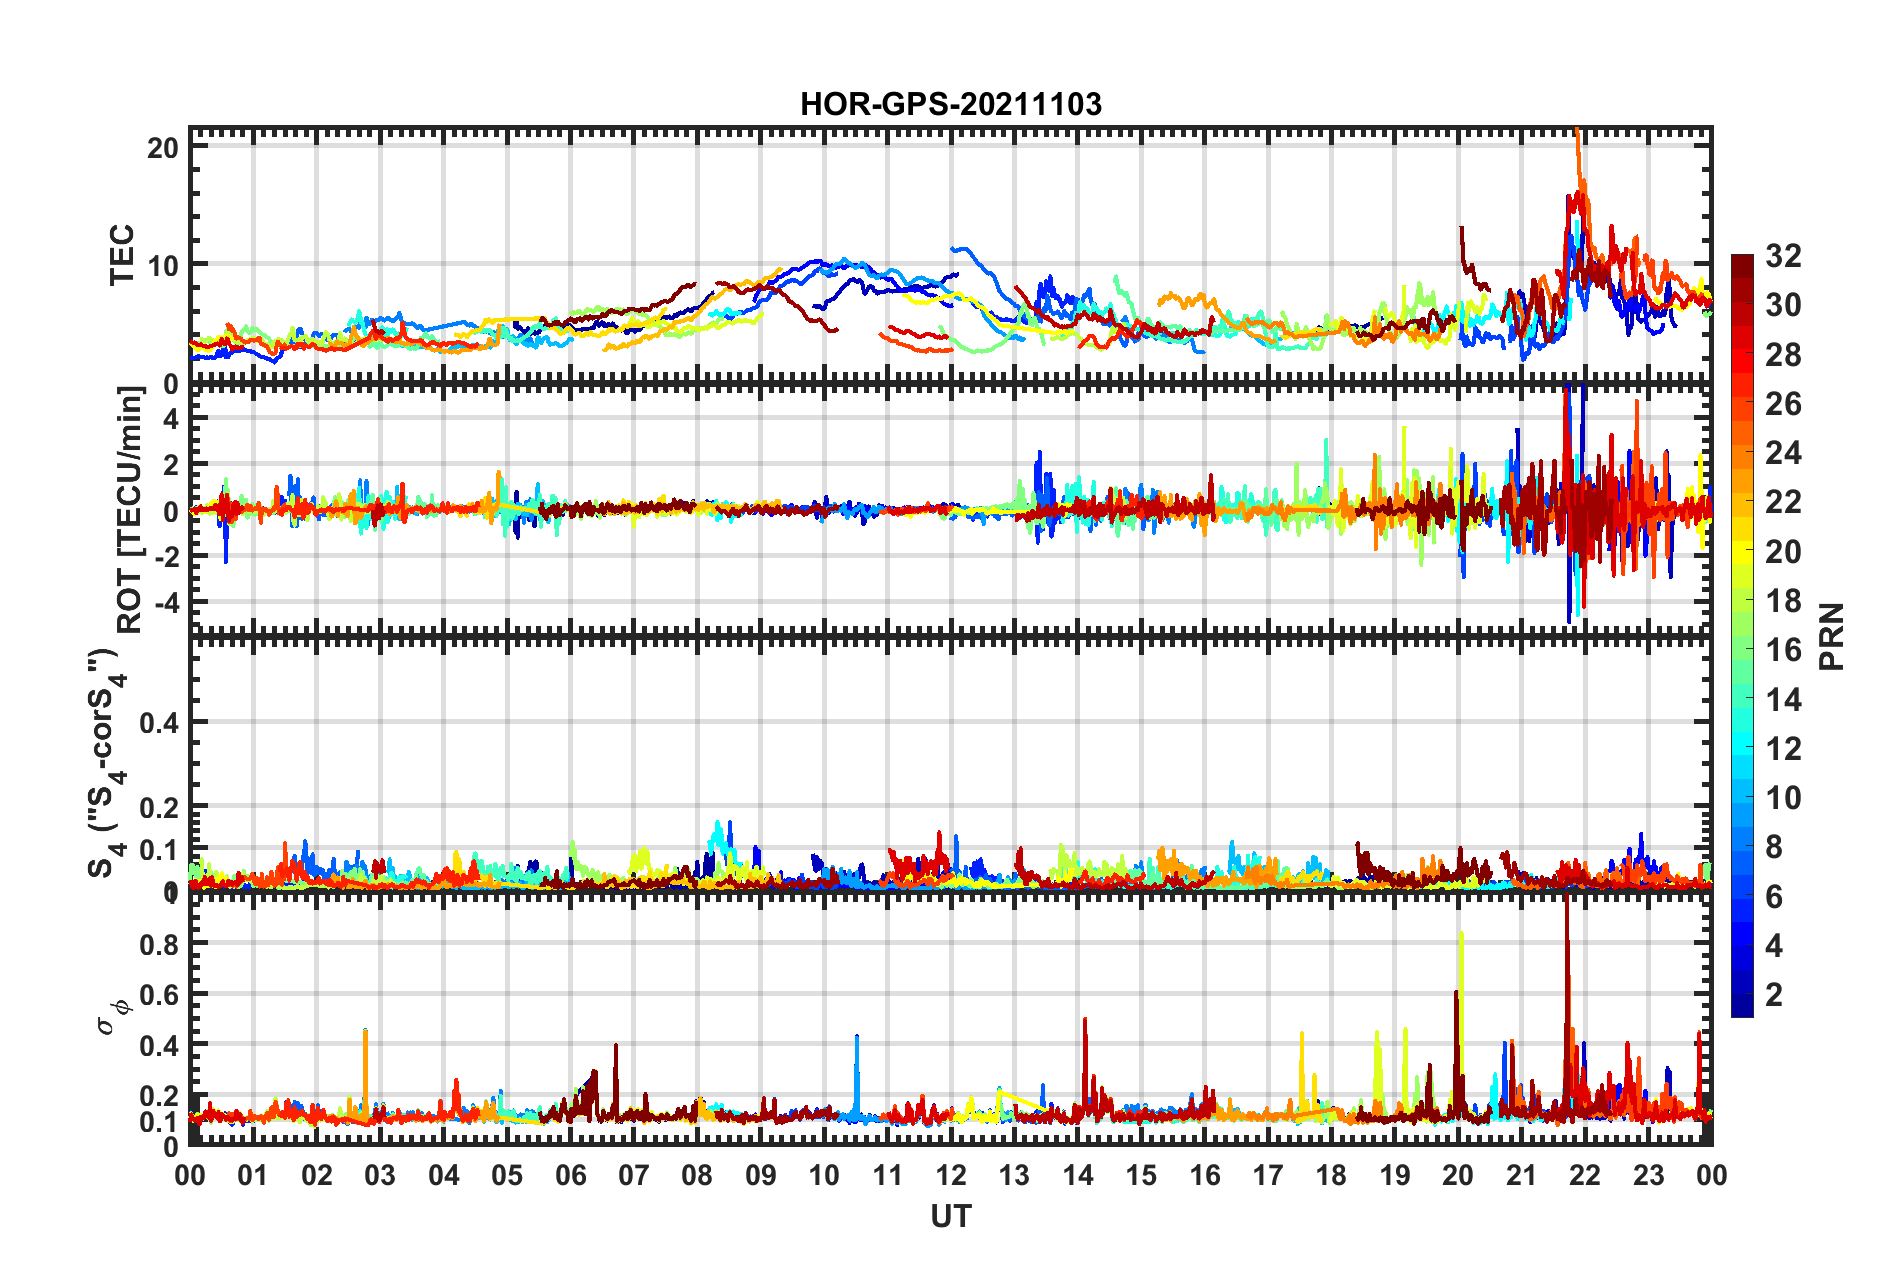Click x-axis tick label 03

point(380,1175)
